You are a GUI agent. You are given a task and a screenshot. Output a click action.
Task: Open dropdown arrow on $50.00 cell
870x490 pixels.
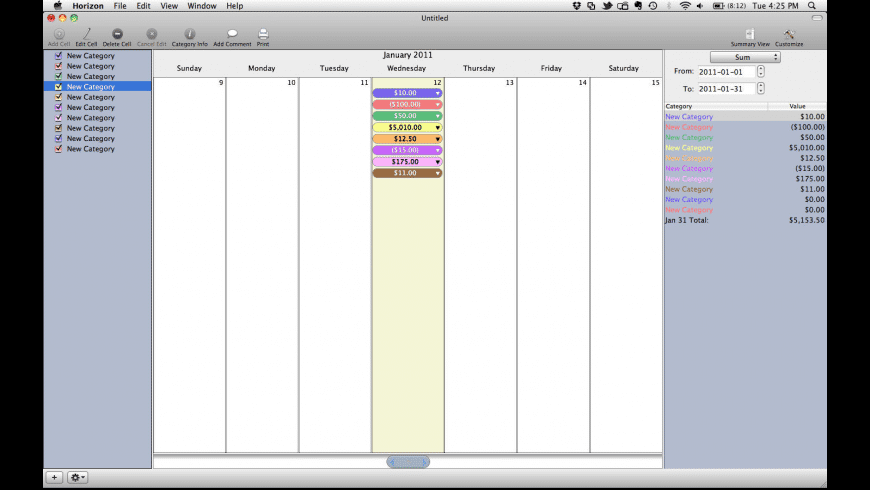click(x=438, y=116)
